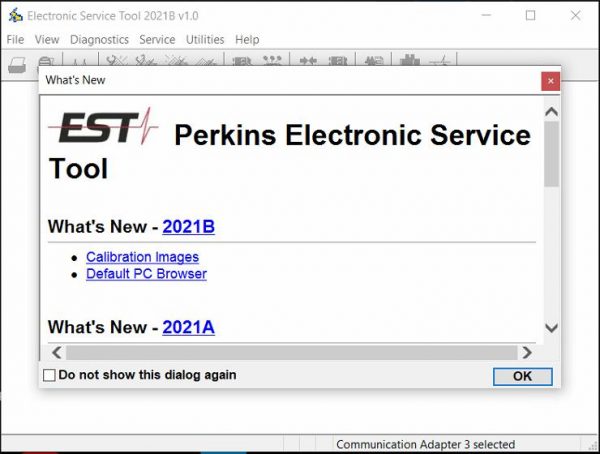Open the Calibration Images link
The width and height of the screenshot is (600, 454).
(142, 257)
